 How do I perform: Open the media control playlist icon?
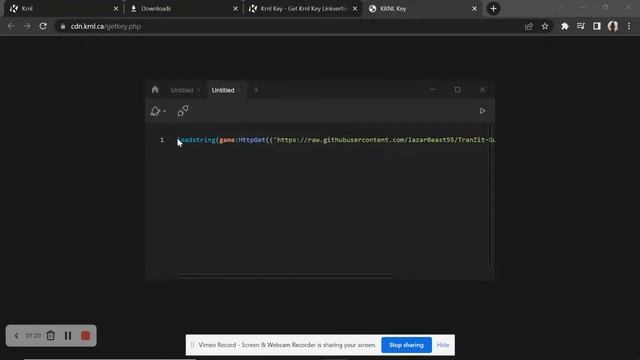[x=580, y=26]
